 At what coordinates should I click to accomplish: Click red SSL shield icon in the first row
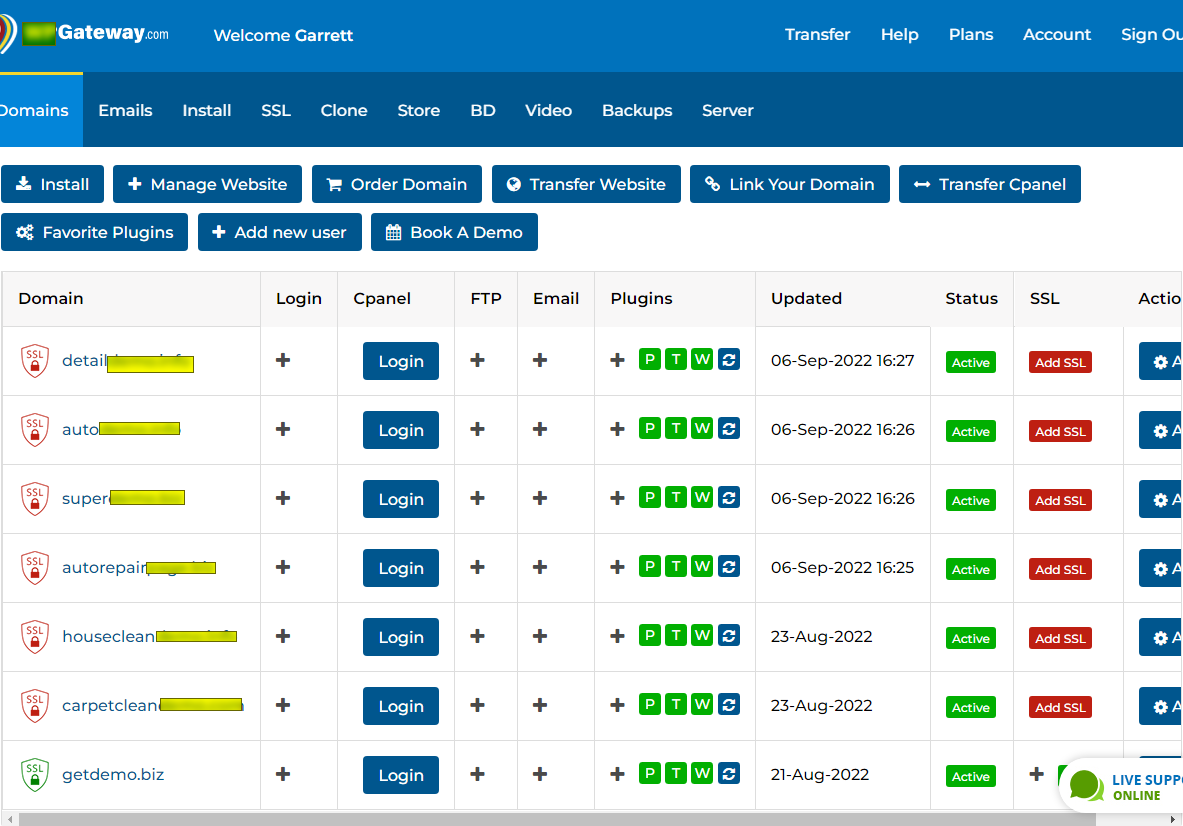tap(35, 361)
